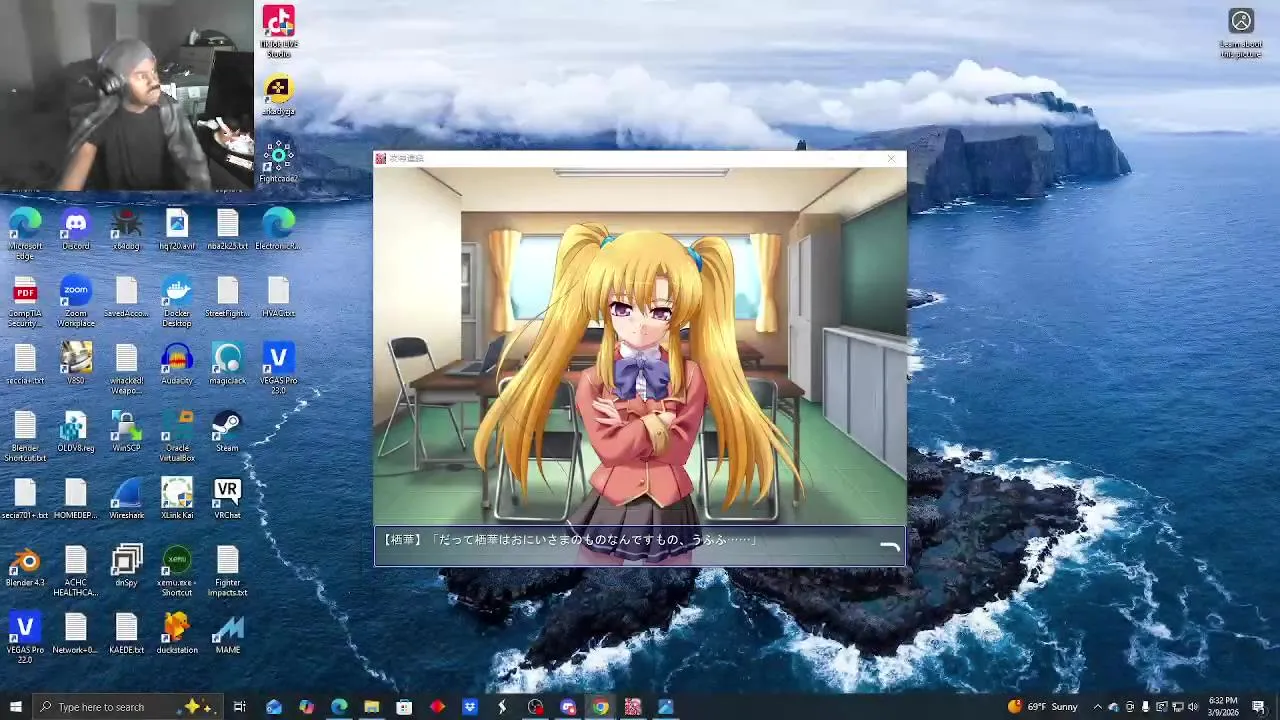The width and height of the screenshot is (1280, 720).
Task: Open Outlook from the taskbar
Action: (274, 707)
